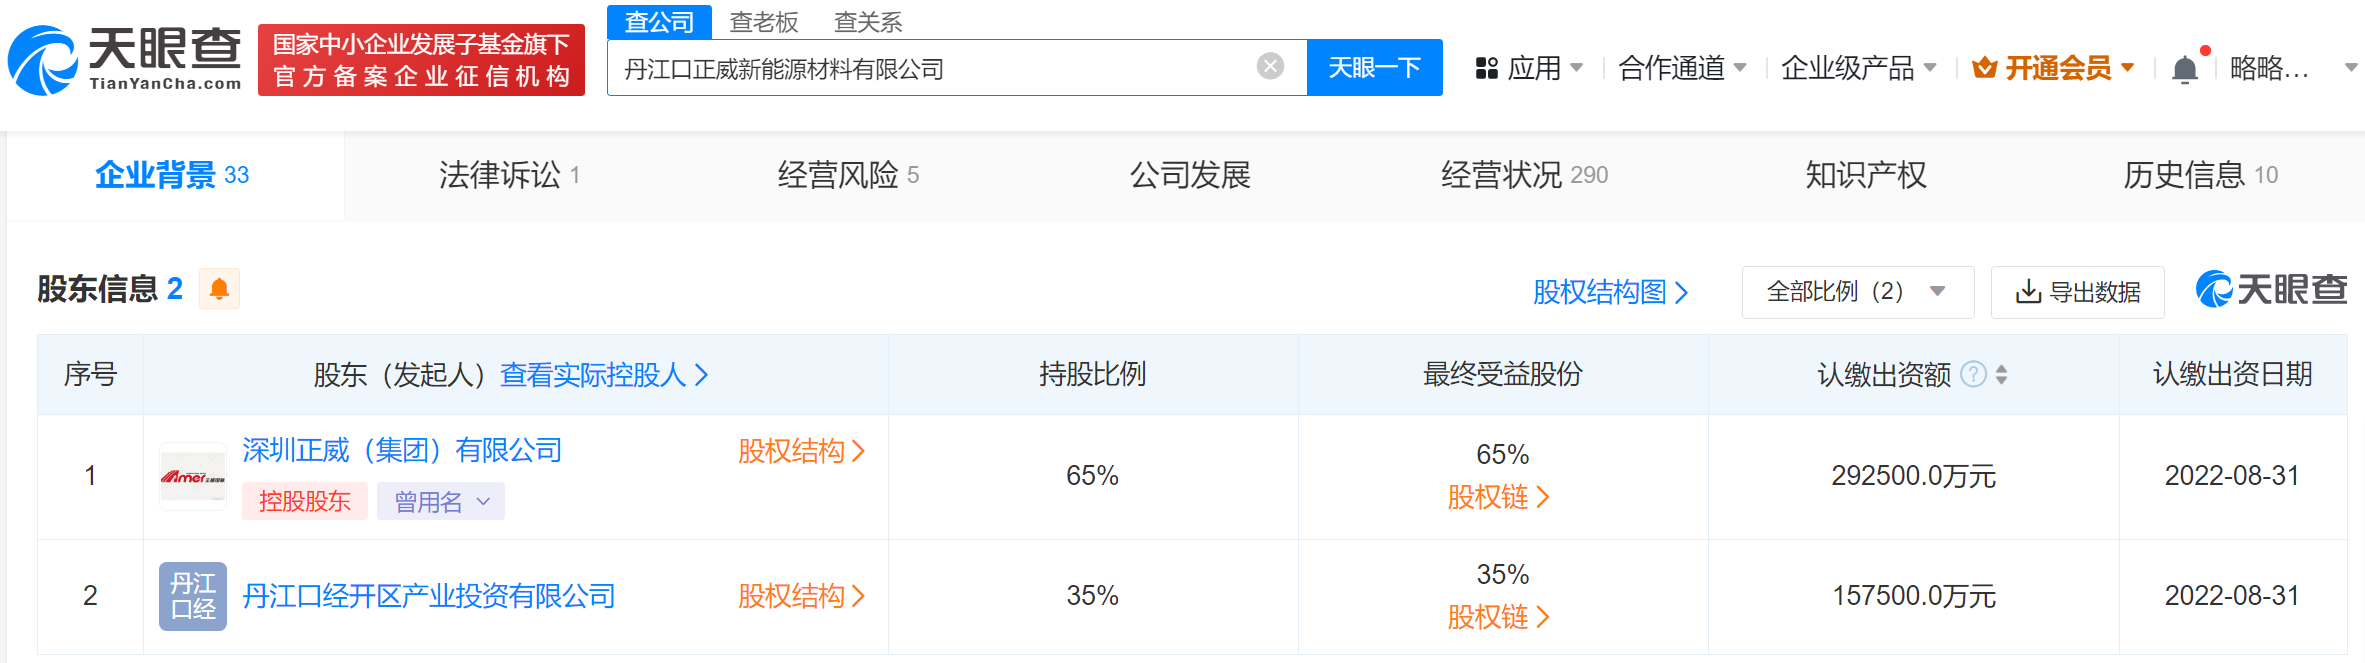Switch to 经营状况 tab
2365x663 pixels.
tap(1524, 175)
